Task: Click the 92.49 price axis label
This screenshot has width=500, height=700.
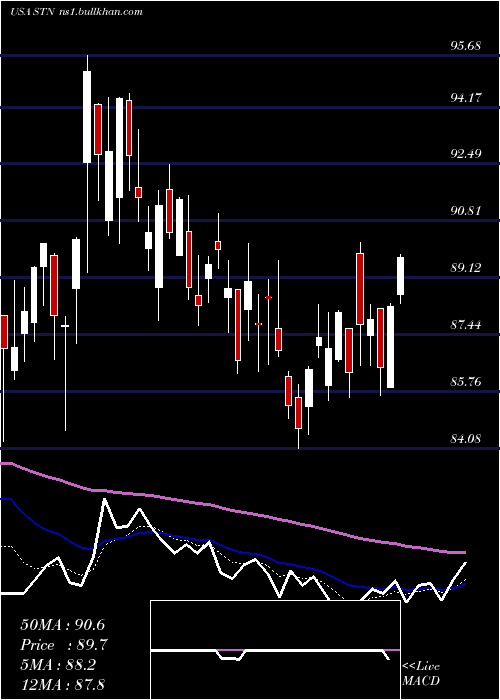Action: point(466,154)
